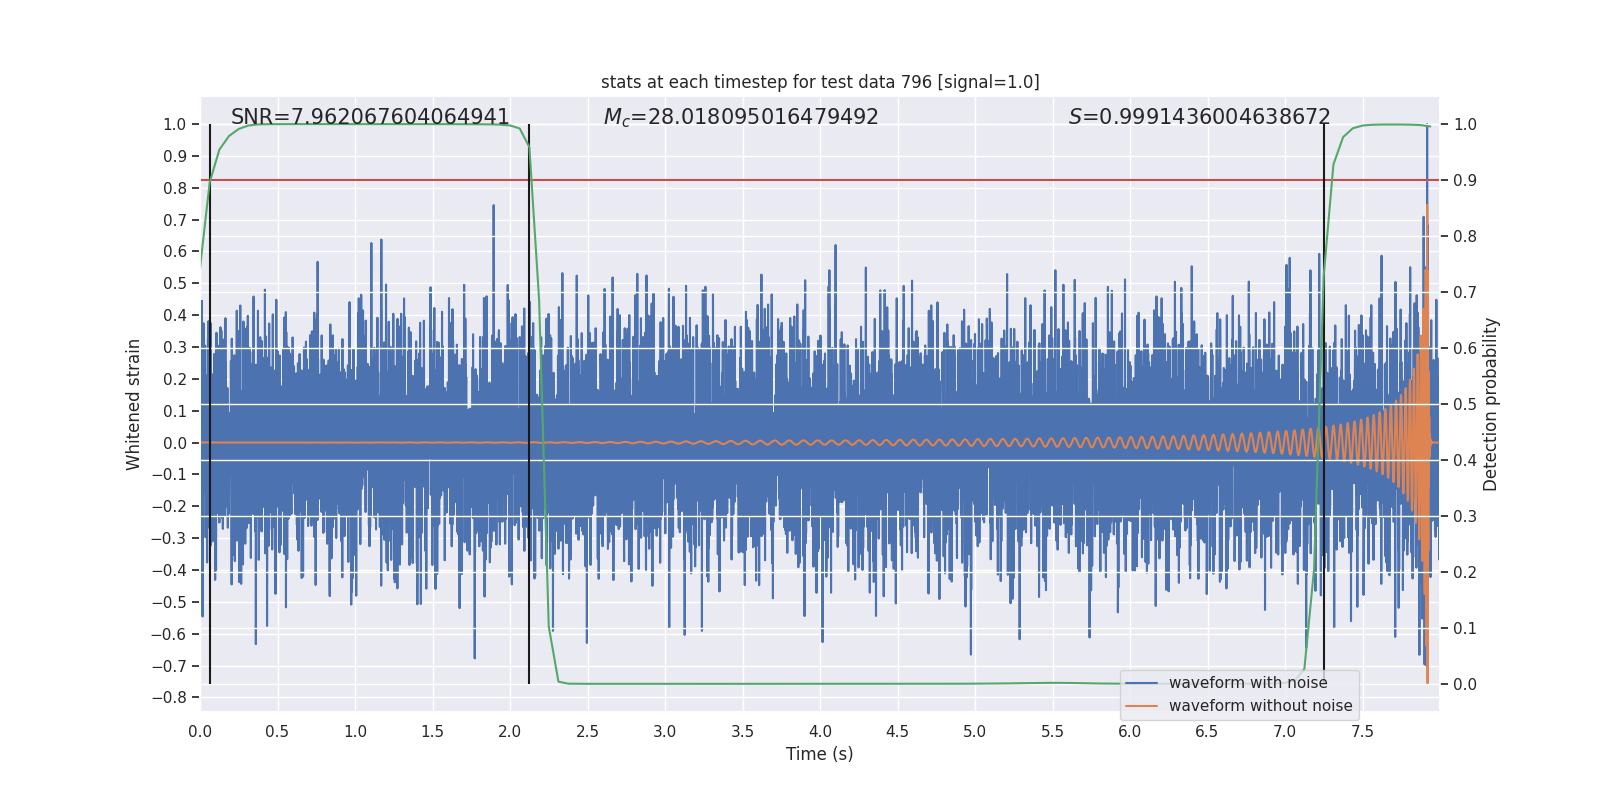Click the 'Time (s)' x-axis label

[x=819, y=754]
